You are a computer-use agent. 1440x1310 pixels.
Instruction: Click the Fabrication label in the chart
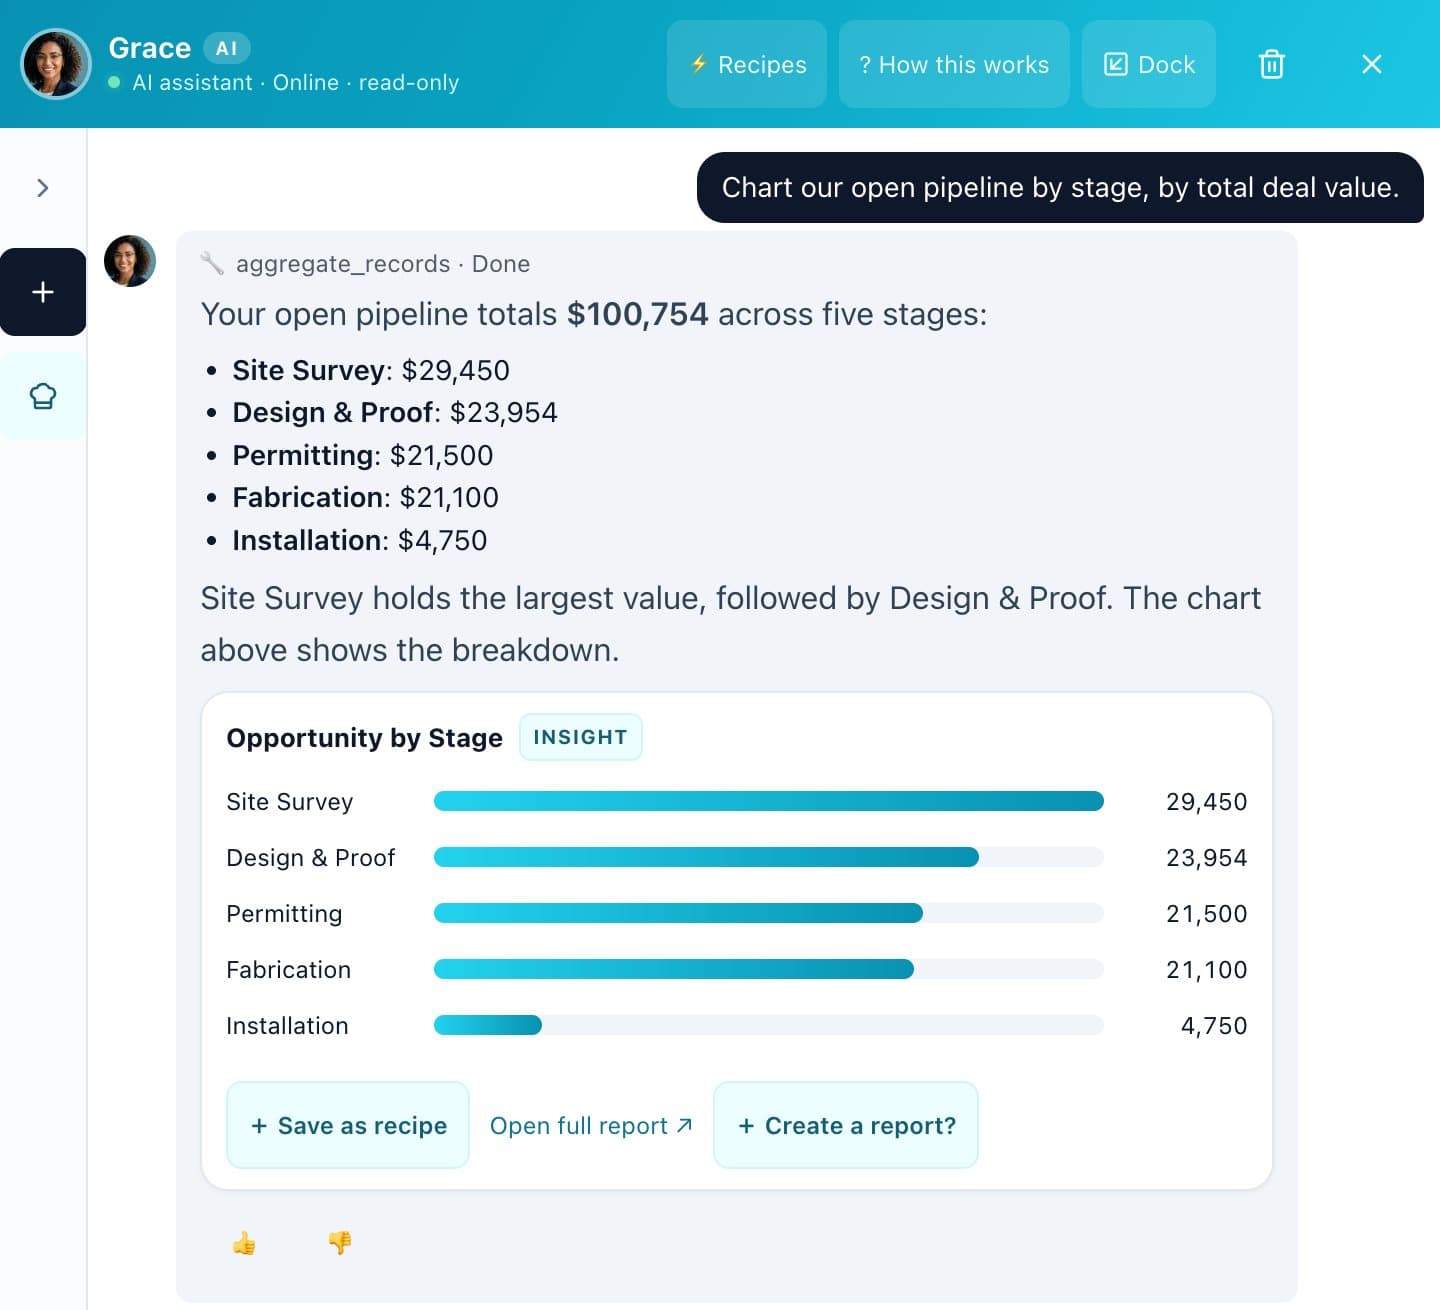[x=289, y=970]
